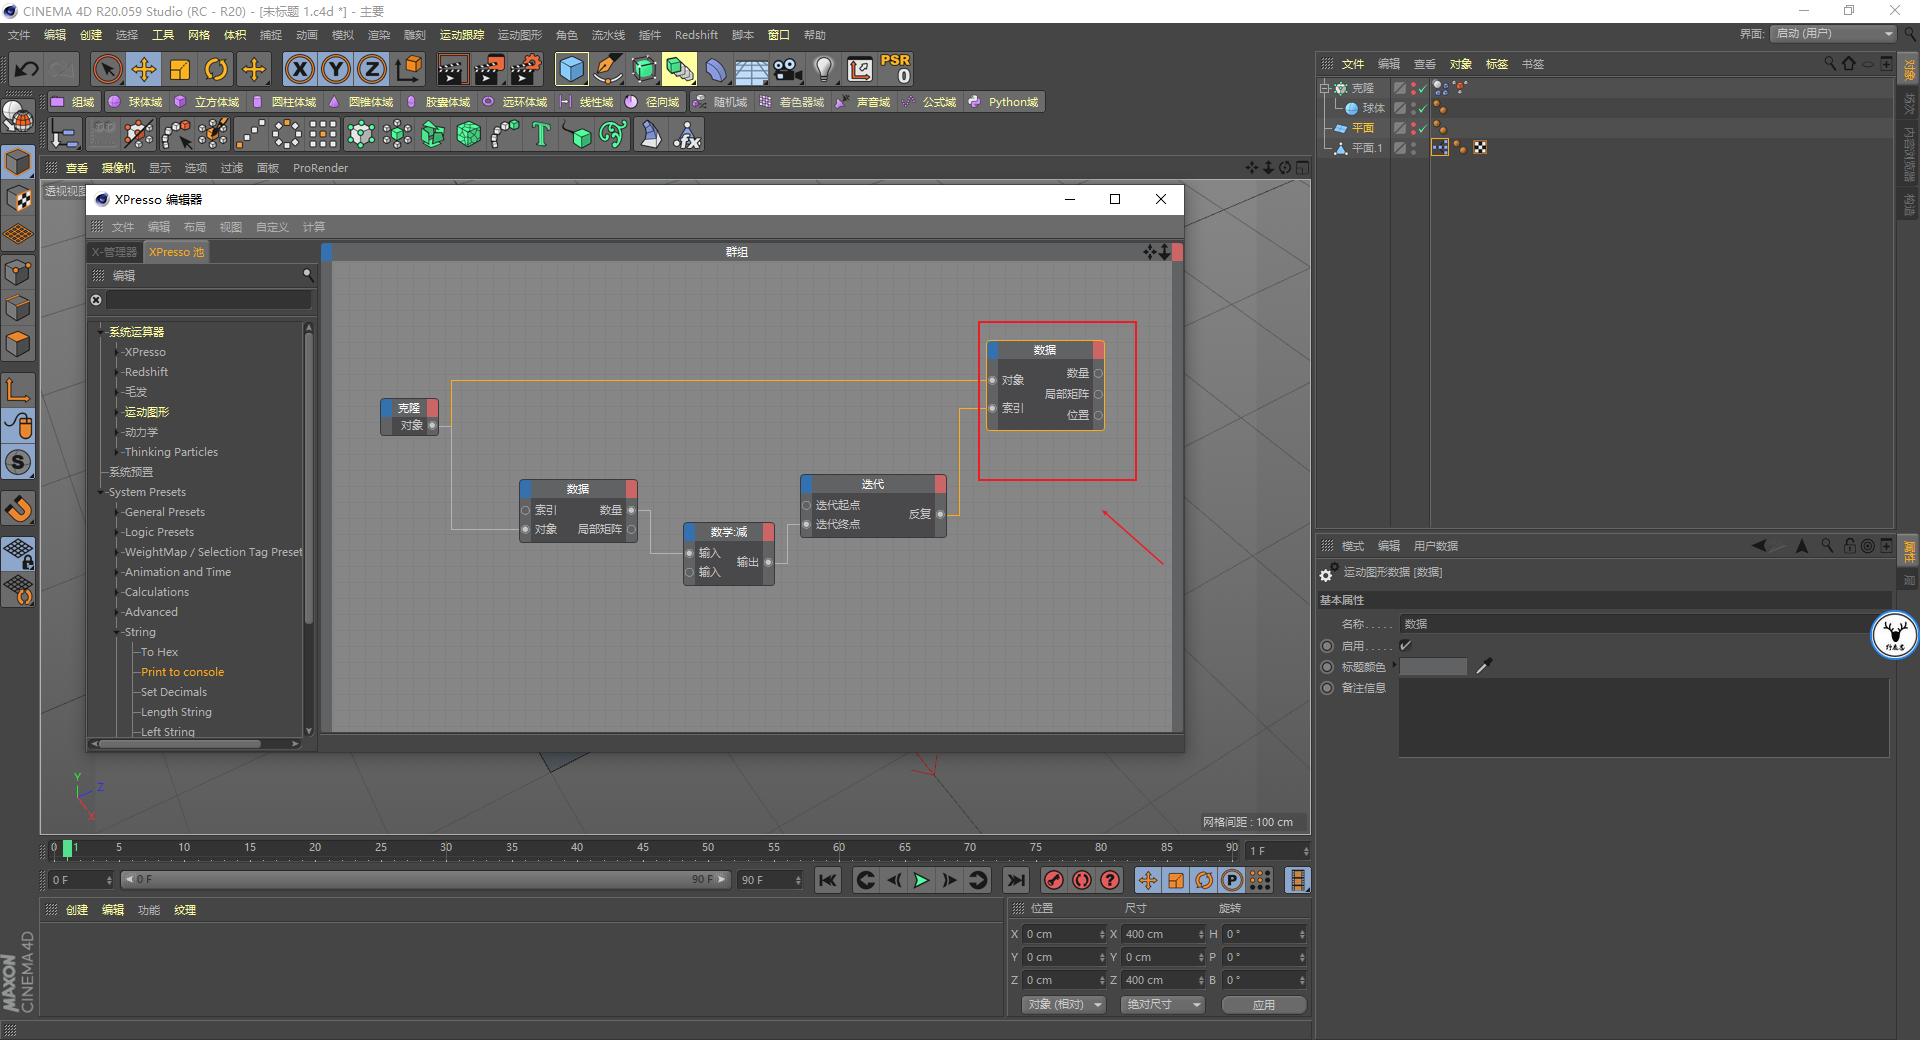Click the 应用 apply button
Viewport: 1920px width, 1040px height.
(x=1264, y=1004)
